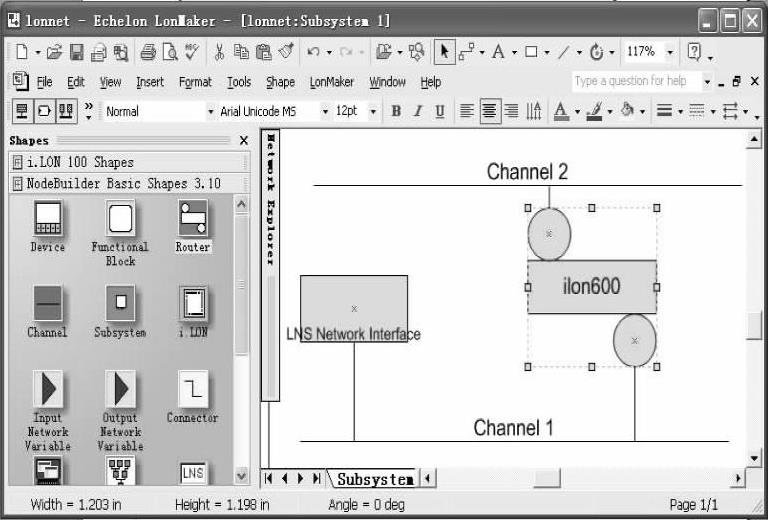Click the Print icon
768x520 pixels.
[148, 51]
